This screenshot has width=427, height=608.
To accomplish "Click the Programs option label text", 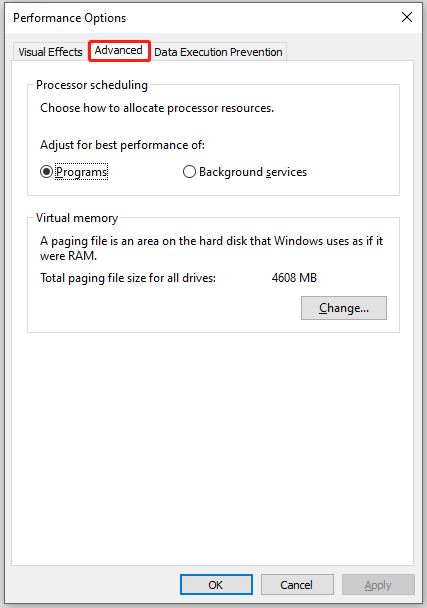I will click(x=81, y=172).
